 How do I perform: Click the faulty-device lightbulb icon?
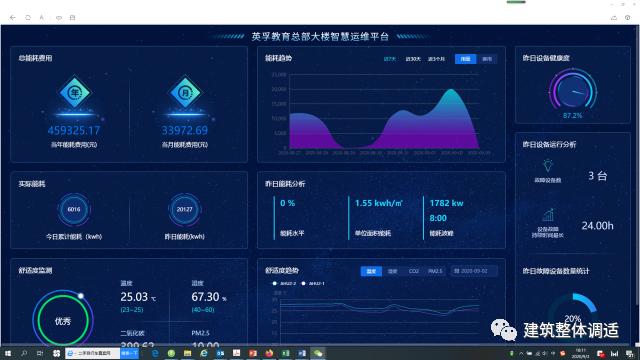tap(548, 165)
